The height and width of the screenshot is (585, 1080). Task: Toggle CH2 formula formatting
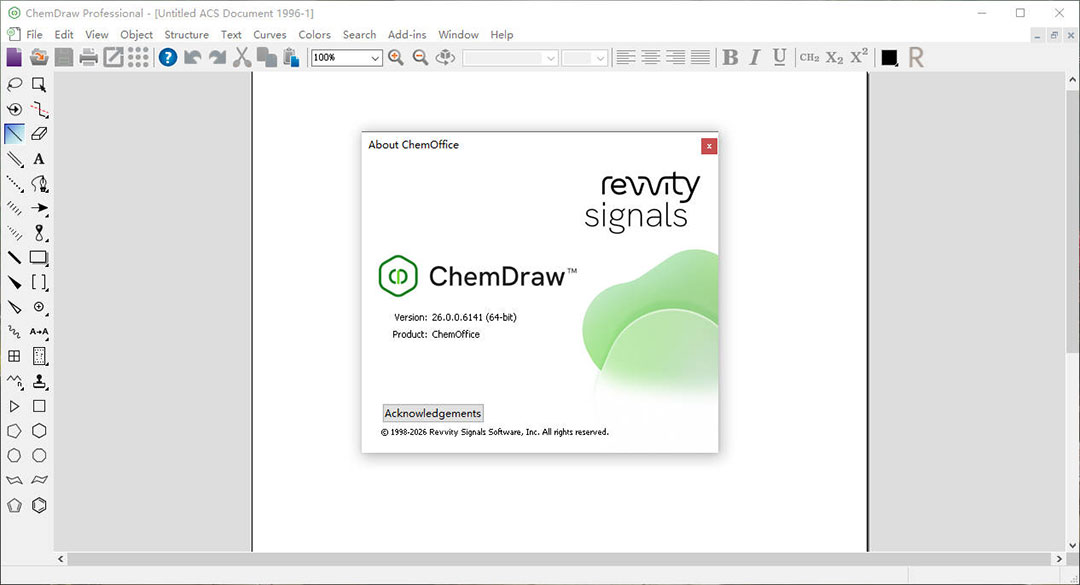coord(809,57)
